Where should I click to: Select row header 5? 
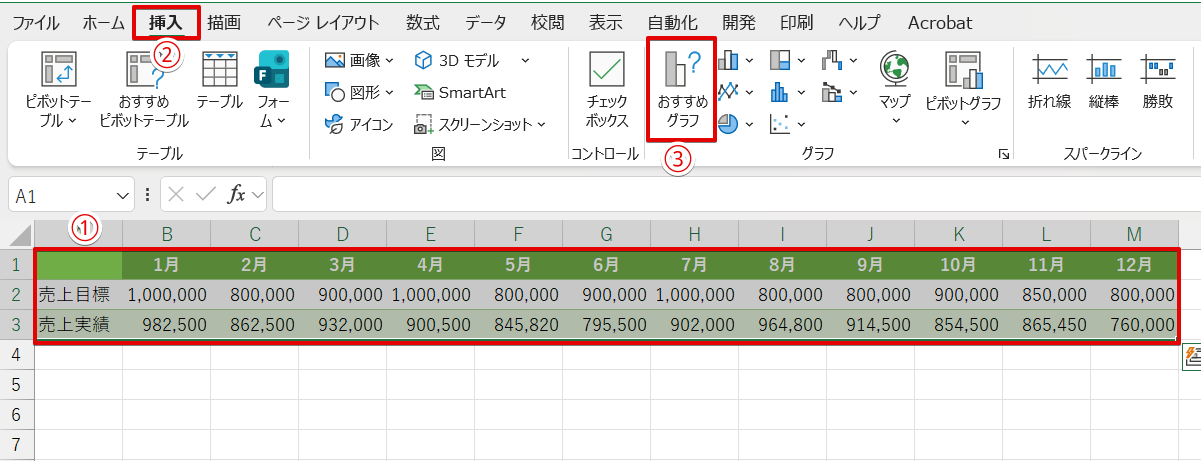pyautogui.click(x=17, y=385)
